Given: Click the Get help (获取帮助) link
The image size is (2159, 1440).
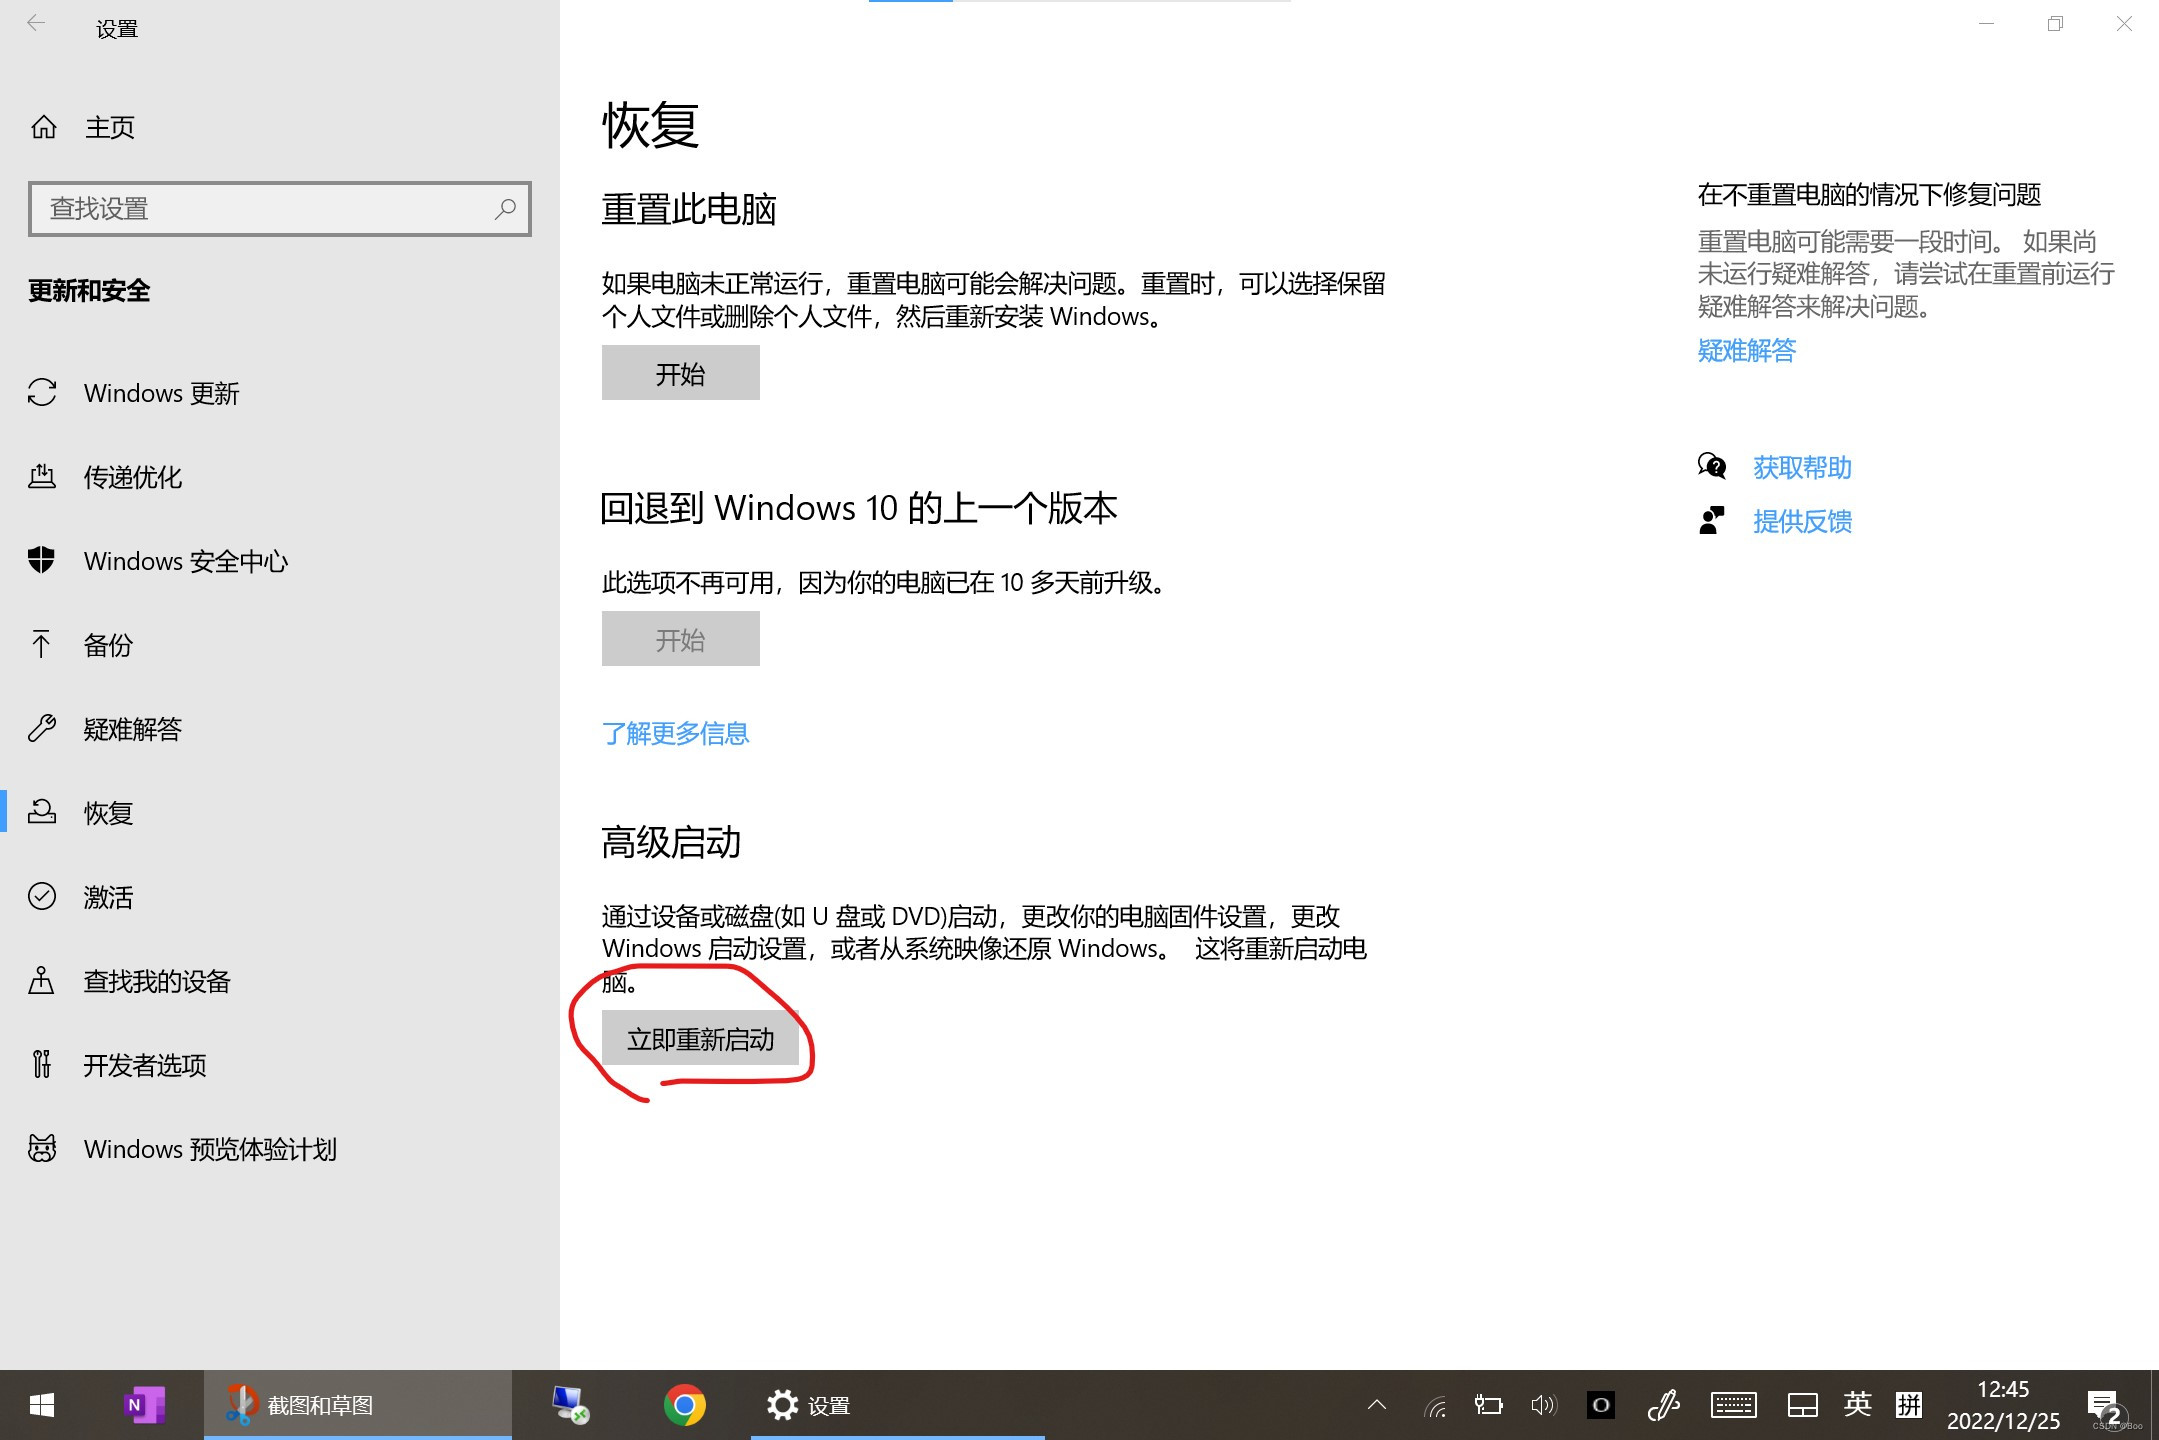Looking at the screenshot, I should coord(1801,467).
